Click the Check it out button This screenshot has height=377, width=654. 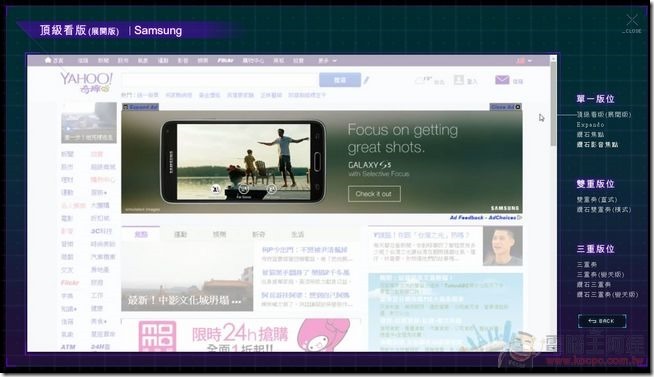point(374,194)
